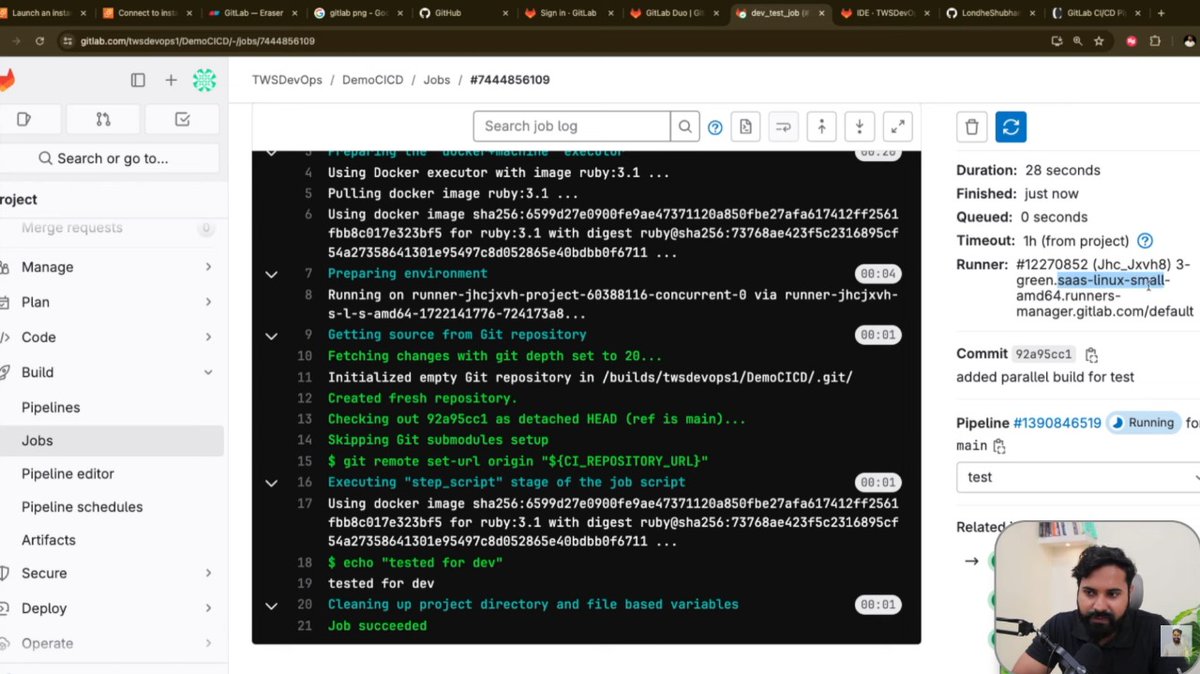This screenshot has width=1200, height=674.
Task: Expand the Secure sidebar menu
Action: point(111,573)
